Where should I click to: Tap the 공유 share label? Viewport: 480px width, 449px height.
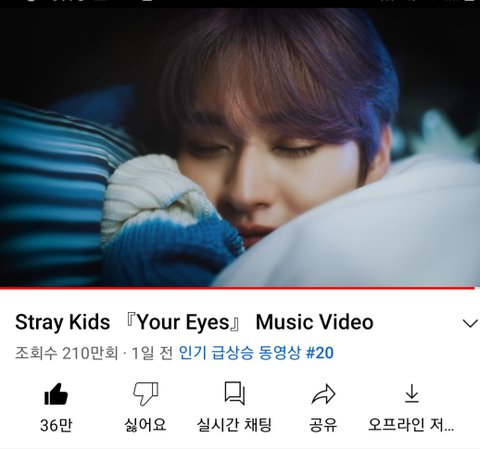(323, 425)
